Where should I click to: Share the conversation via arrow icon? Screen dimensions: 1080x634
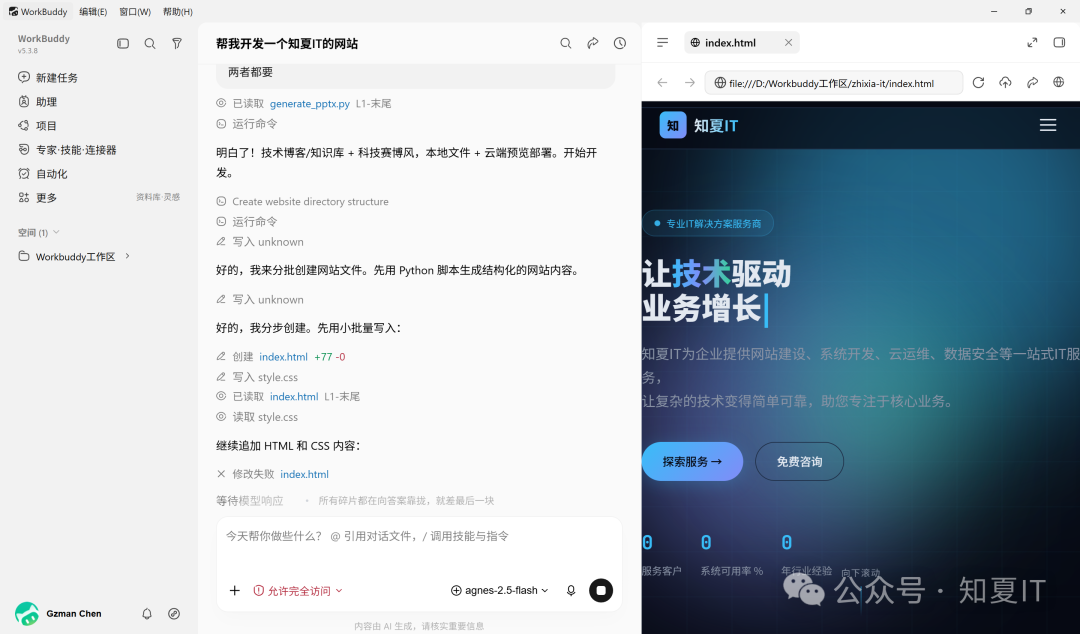pyautogui.click(x=592, y=43)
